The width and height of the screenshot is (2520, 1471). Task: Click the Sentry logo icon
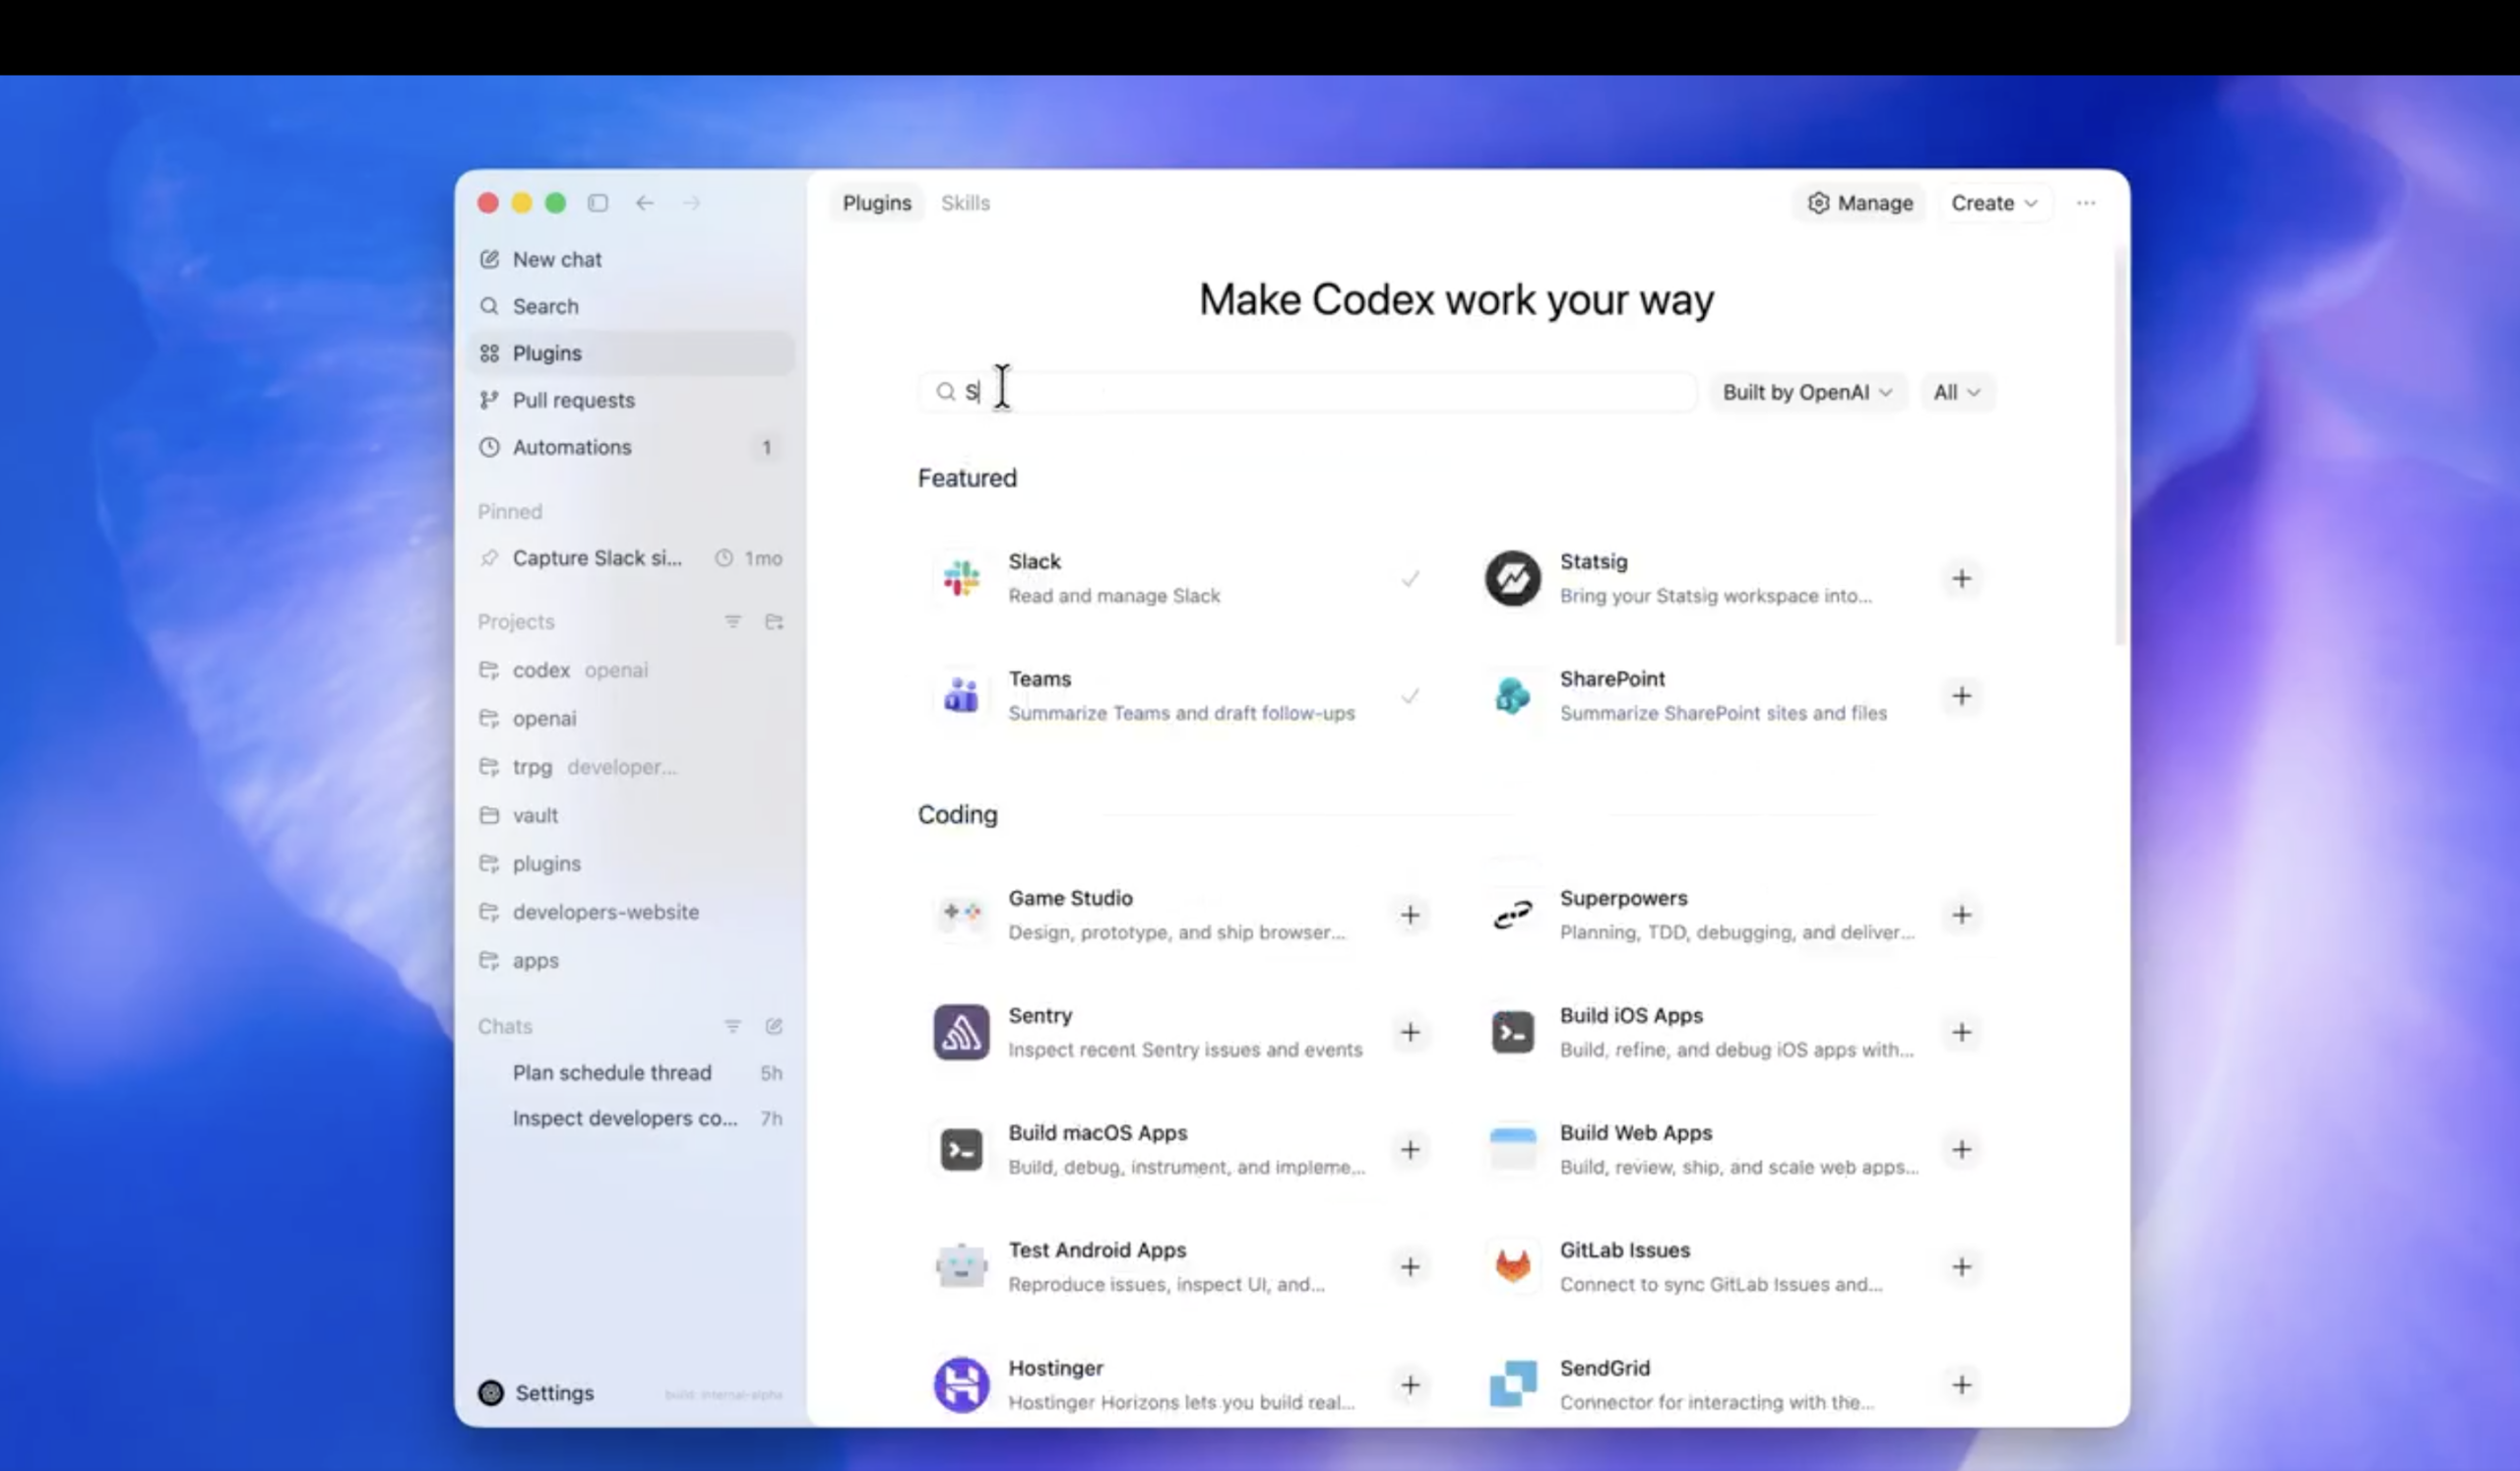(x=961, y=1032)
